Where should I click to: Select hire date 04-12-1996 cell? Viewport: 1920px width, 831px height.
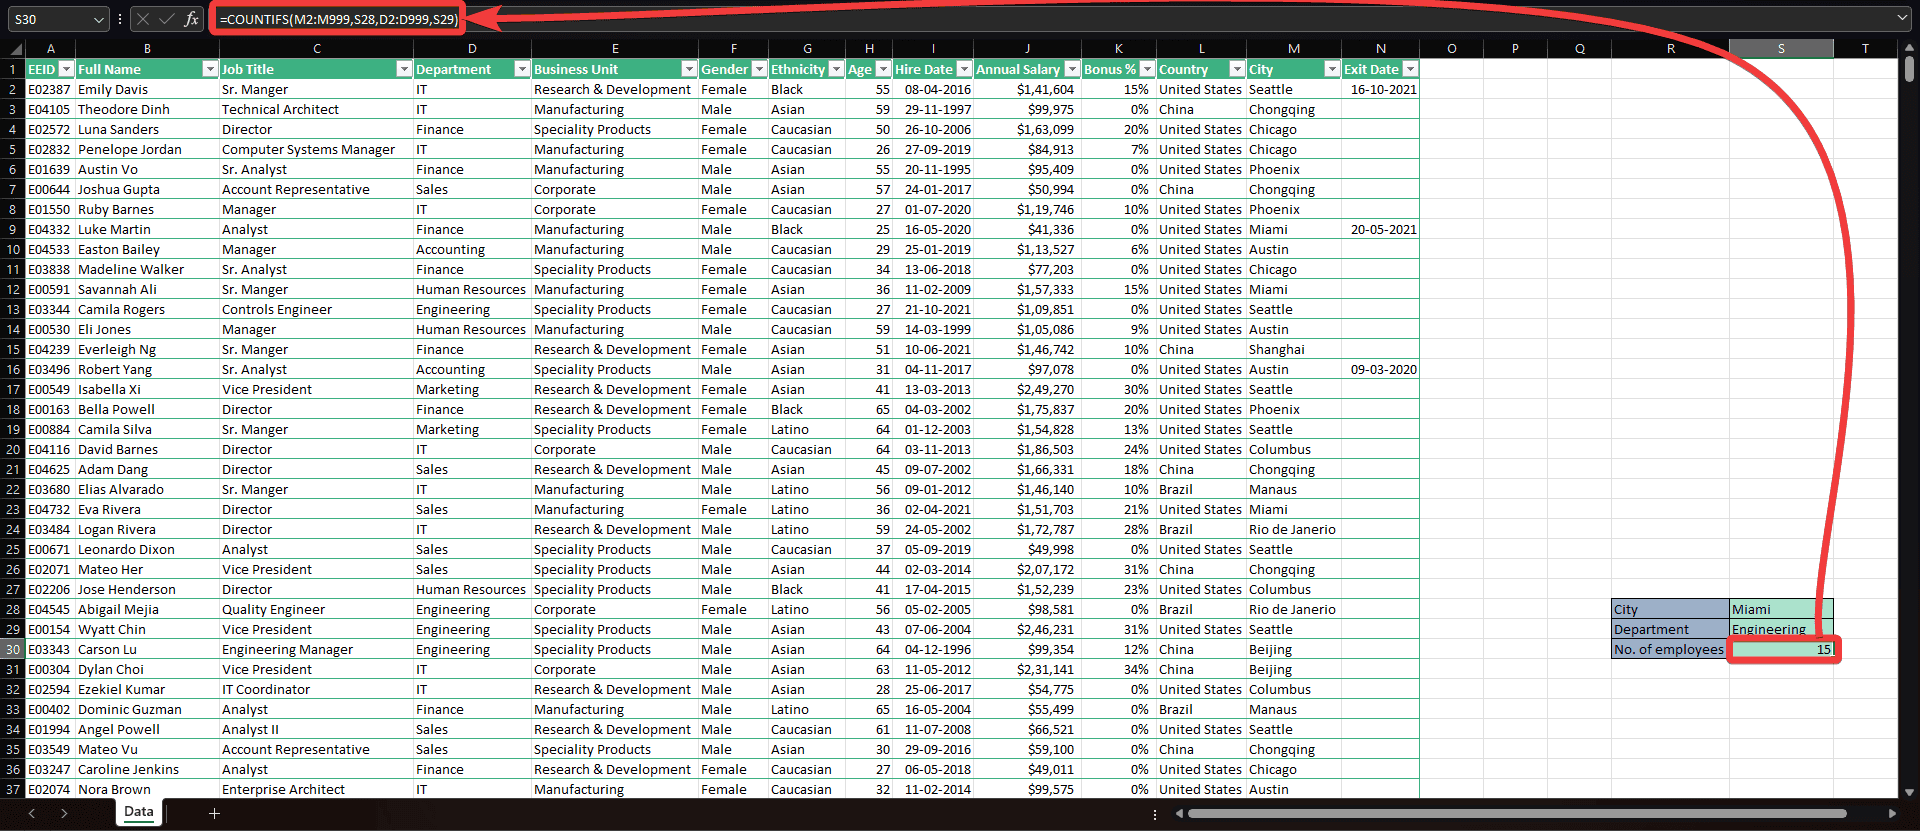tap(933, 649)
